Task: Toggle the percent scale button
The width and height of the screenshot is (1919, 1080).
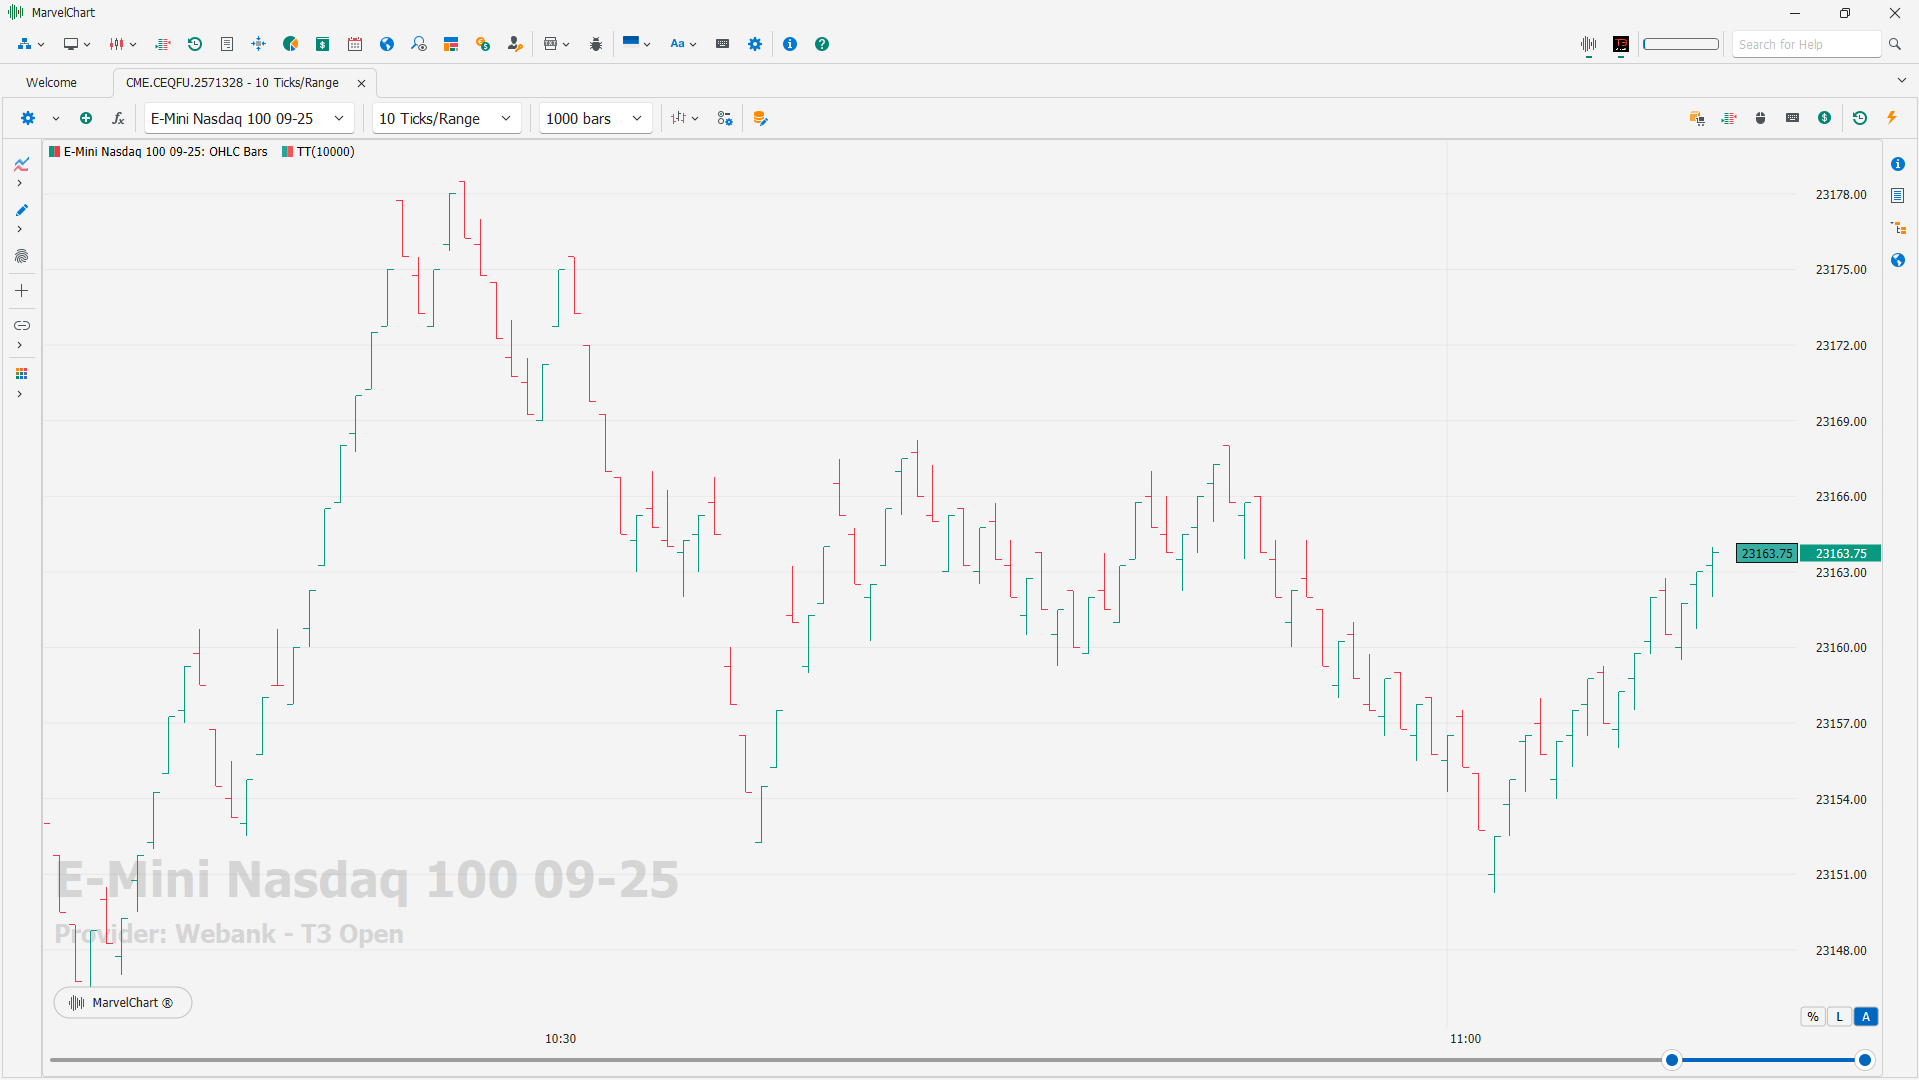Action: click(1813, 1017)
